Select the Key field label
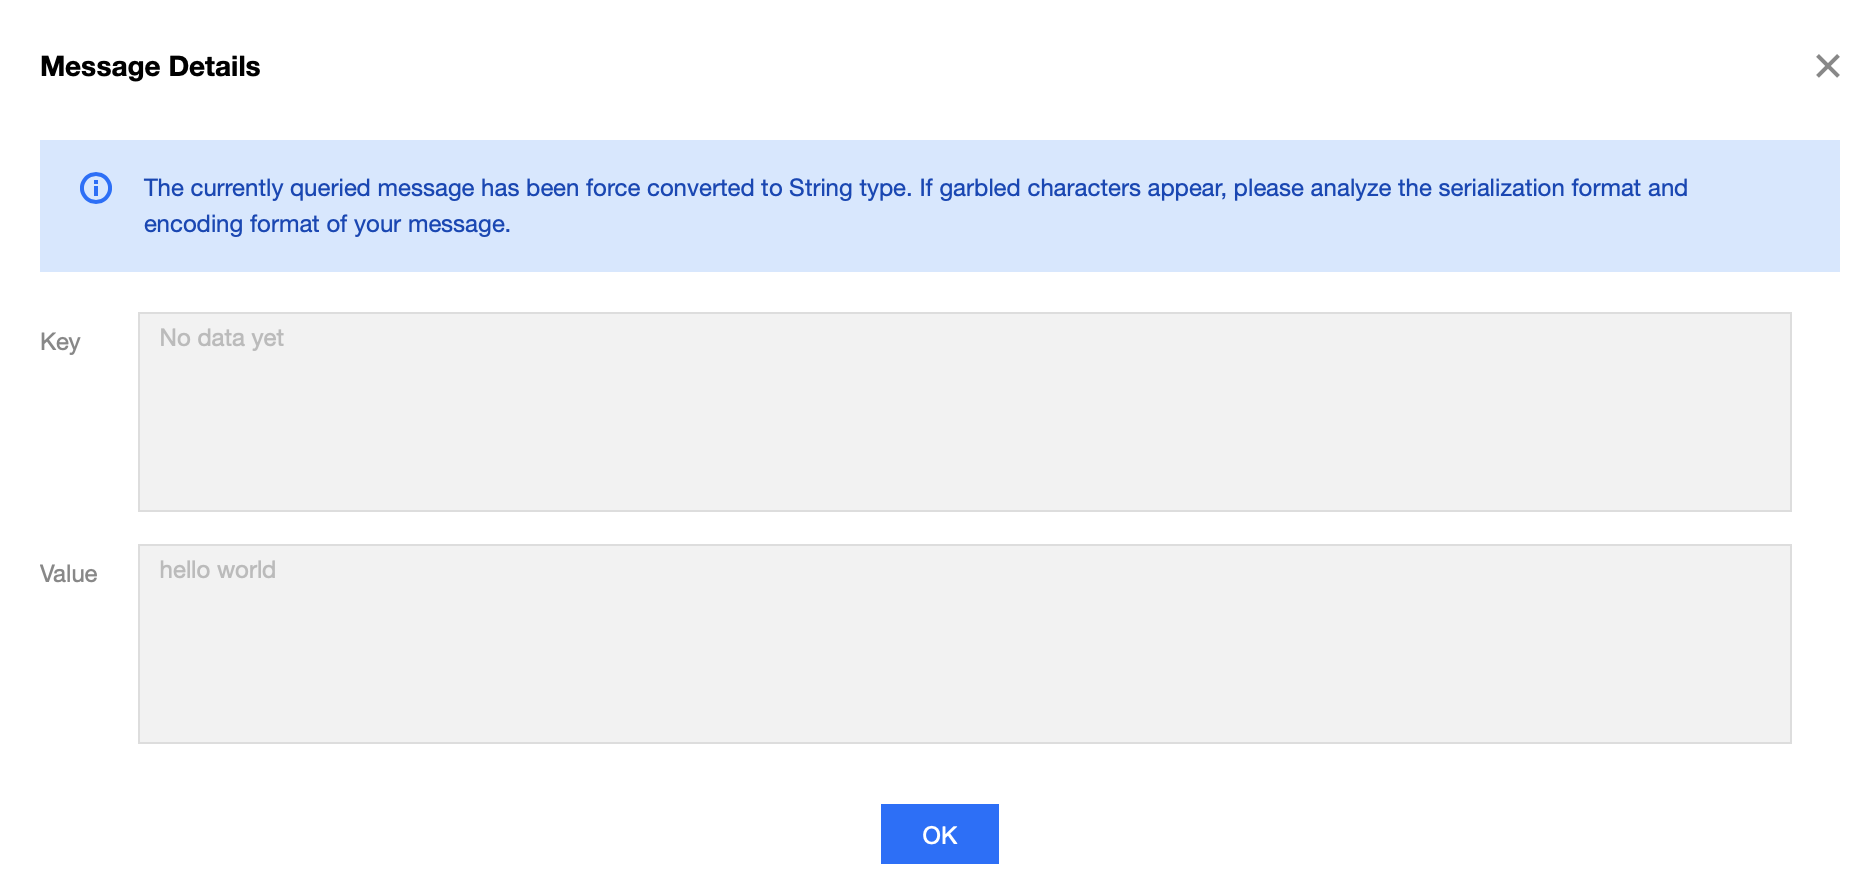 [x=60, y=342]
